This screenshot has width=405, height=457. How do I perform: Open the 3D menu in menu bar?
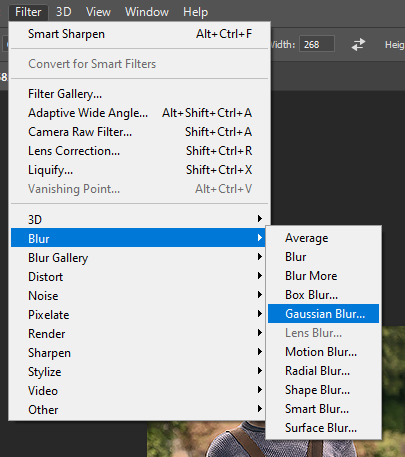(x=63, y=12)
